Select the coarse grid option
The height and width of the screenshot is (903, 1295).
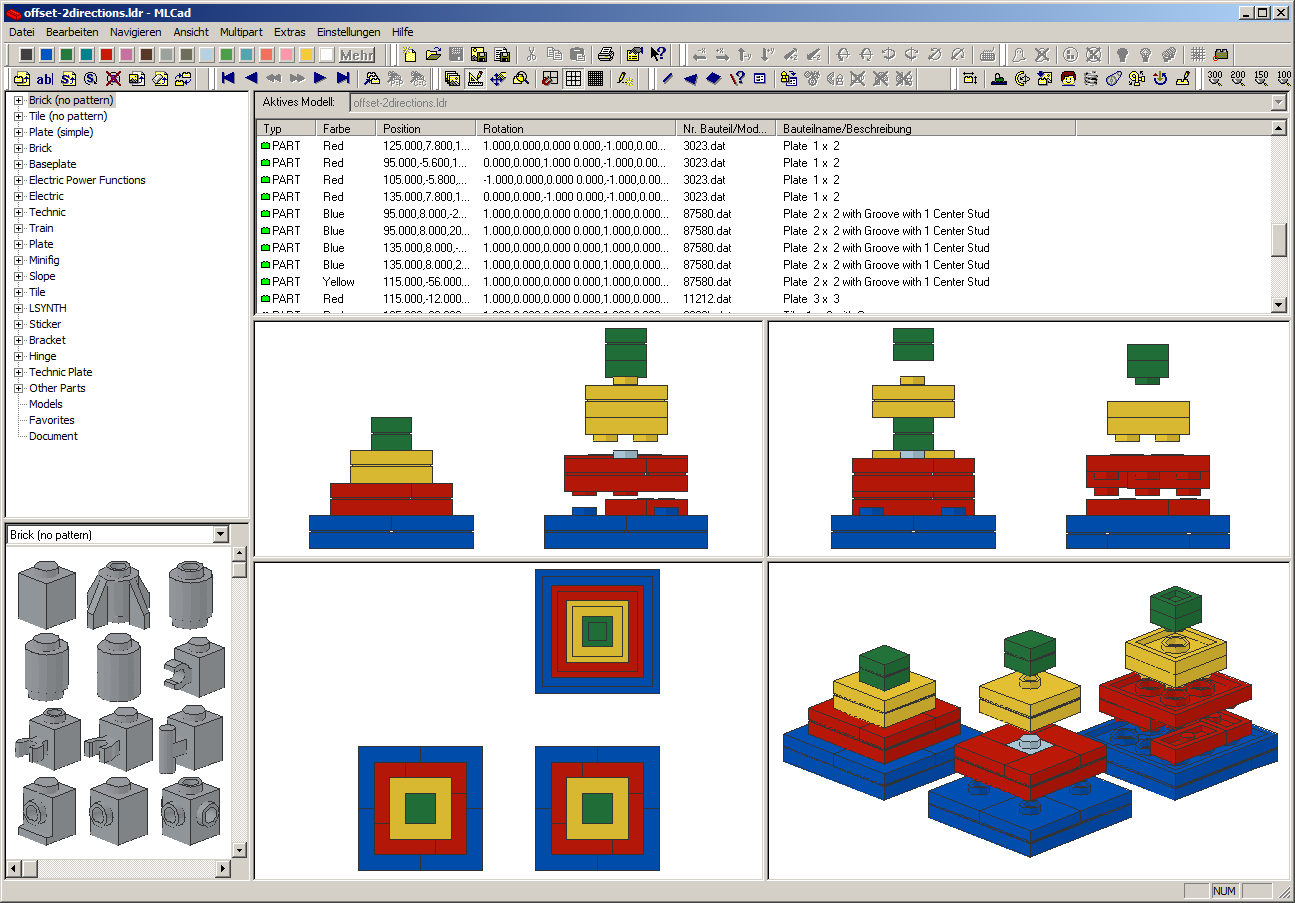coord(573,78)
